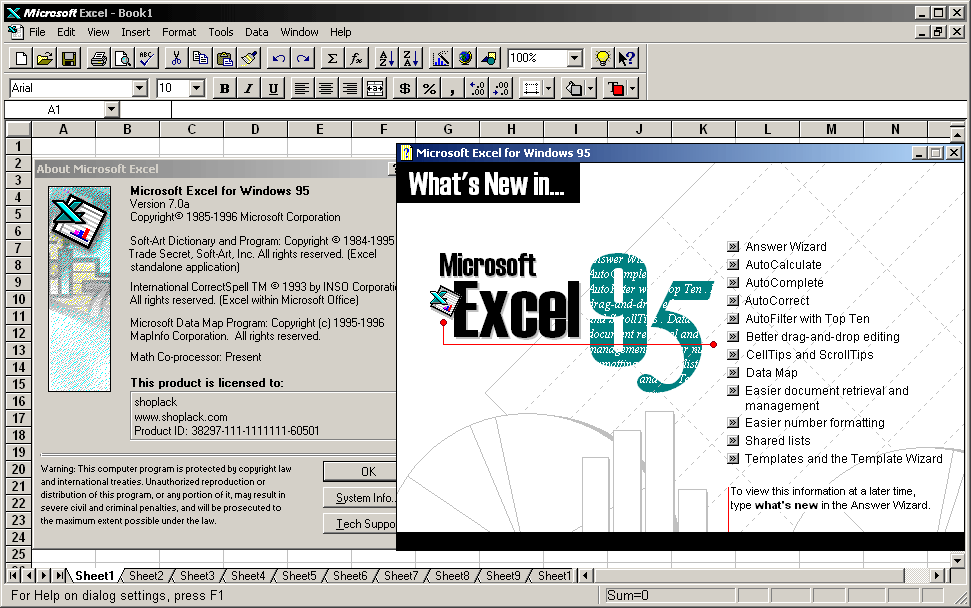Activate the Format Painter
This screenshot has width=971, height=608.
click(251, 58)
